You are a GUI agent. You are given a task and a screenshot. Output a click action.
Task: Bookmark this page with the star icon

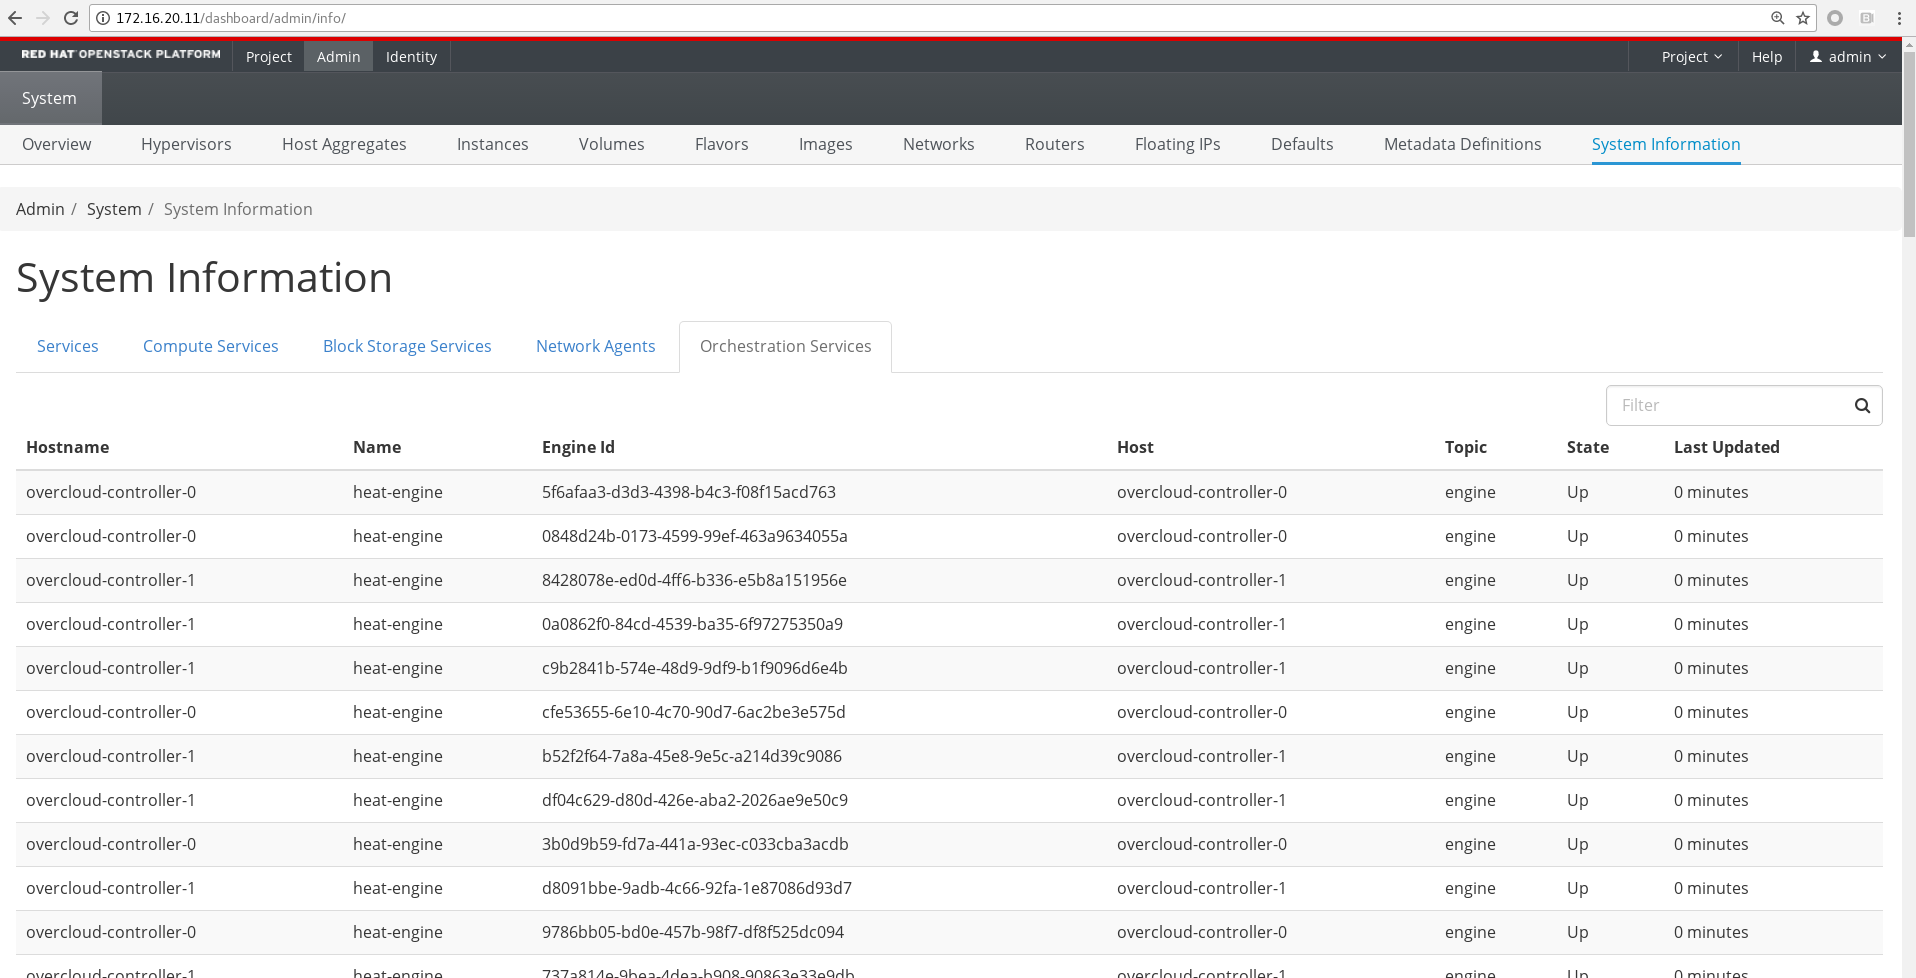click(1803, 18)
